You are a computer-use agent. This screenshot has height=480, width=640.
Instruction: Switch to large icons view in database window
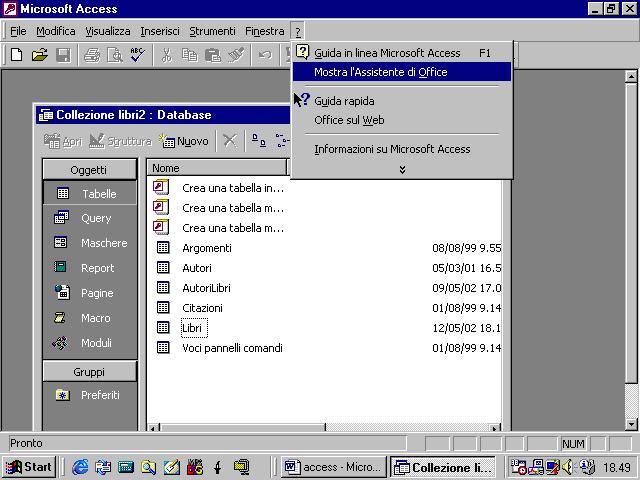[x=258, y=141]
